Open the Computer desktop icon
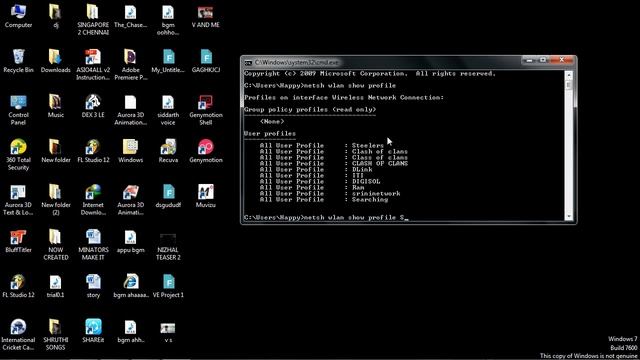 pos(18,16)
